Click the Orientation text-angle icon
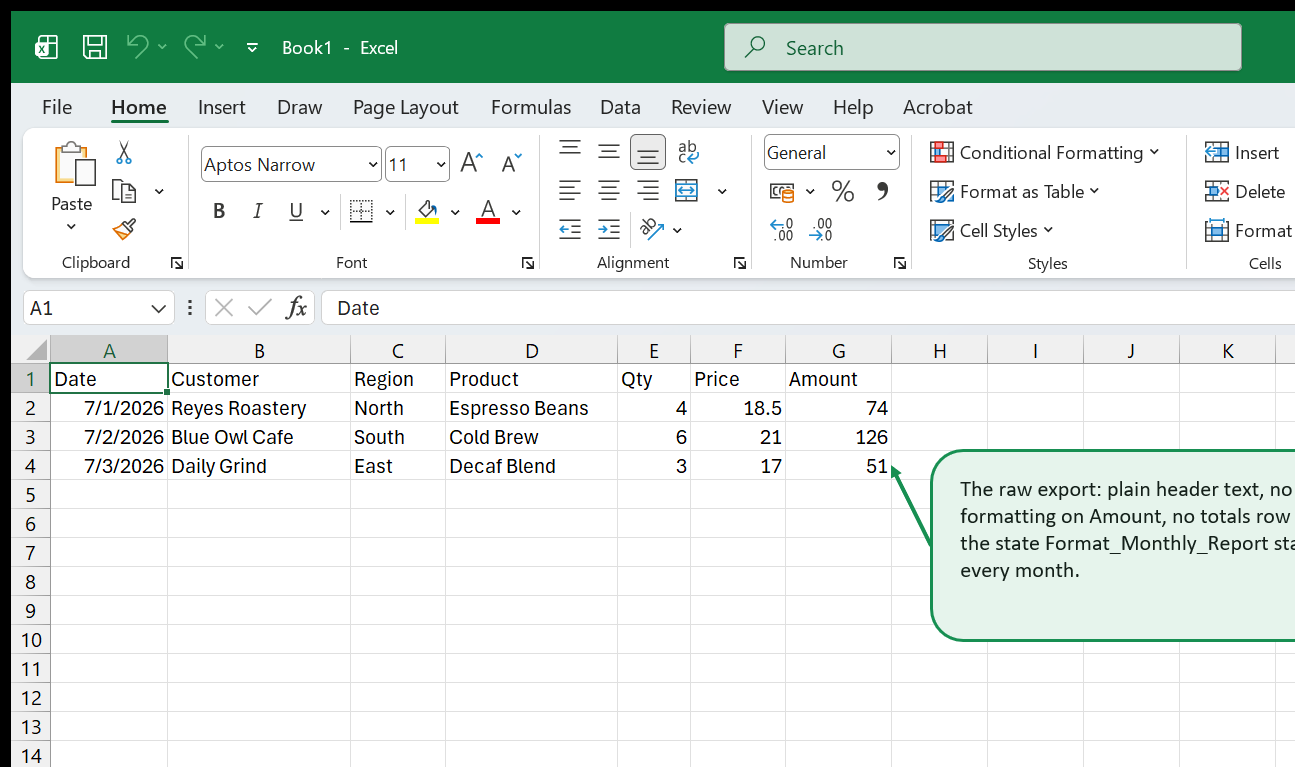 [652, 229]
